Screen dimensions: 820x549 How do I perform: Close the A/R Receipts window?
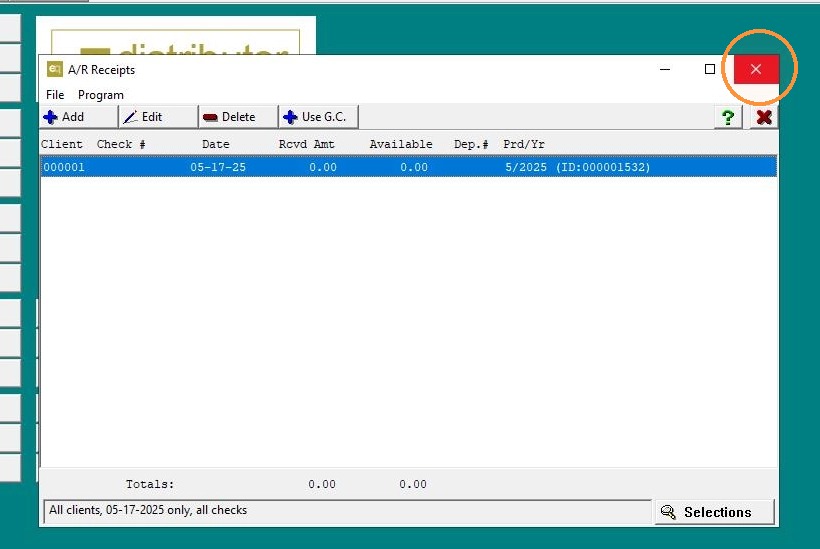[756, 69]
